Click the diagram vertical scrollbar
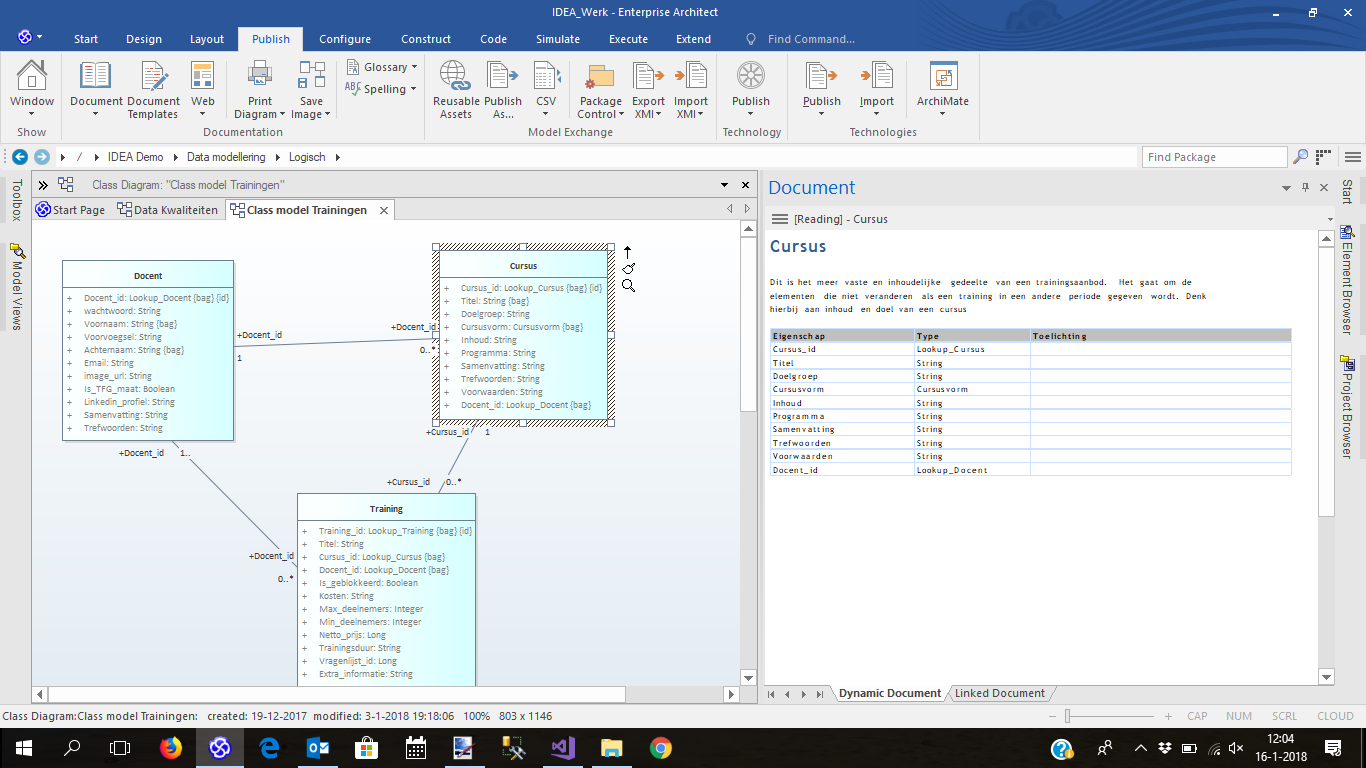This screenshot has height=768, width=1366. (x=748, y=453)
